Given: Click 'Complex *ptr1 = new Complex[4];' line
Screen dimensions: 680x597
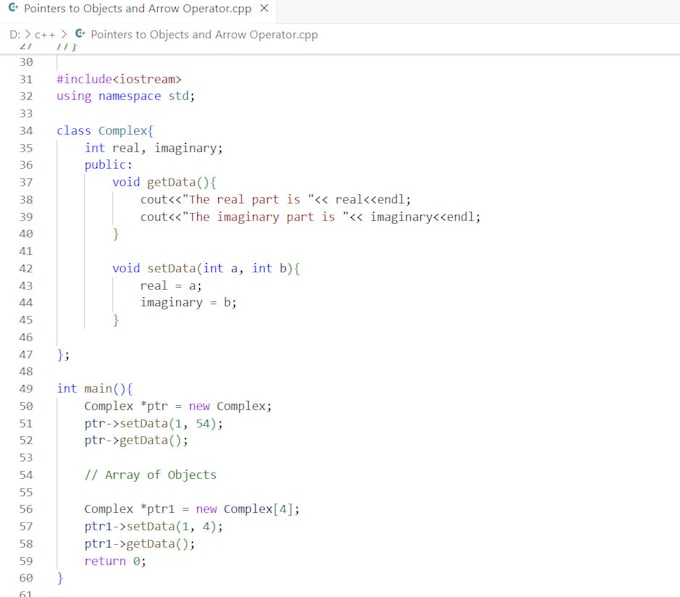Looking at the screenshot, I should [192, 509].
